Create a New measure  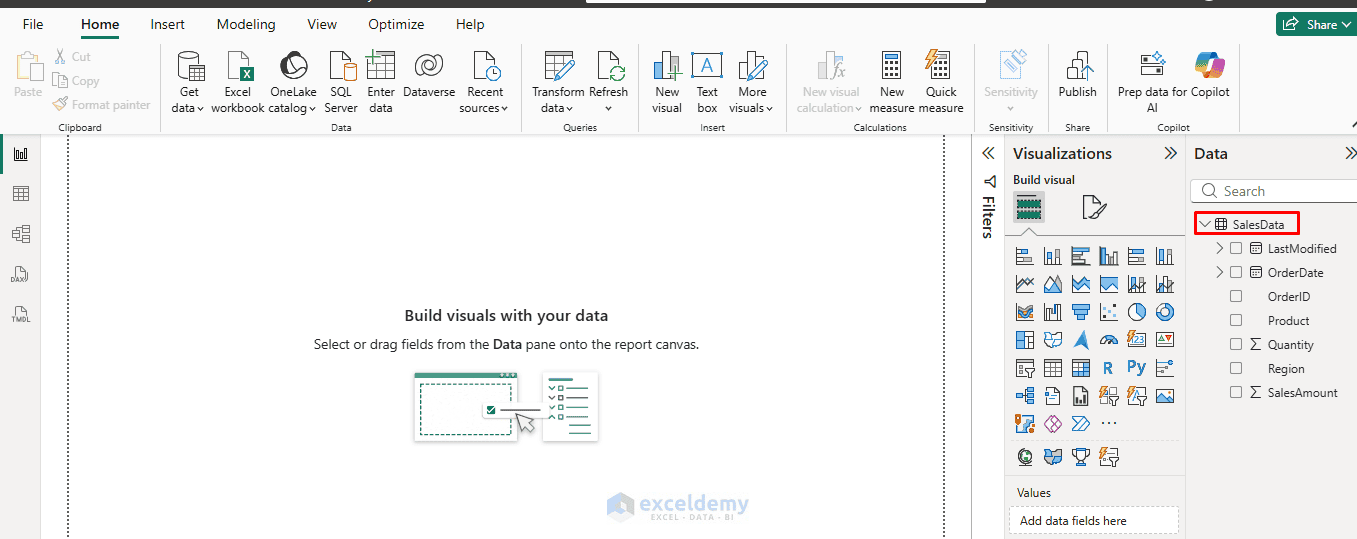point(892,82)
